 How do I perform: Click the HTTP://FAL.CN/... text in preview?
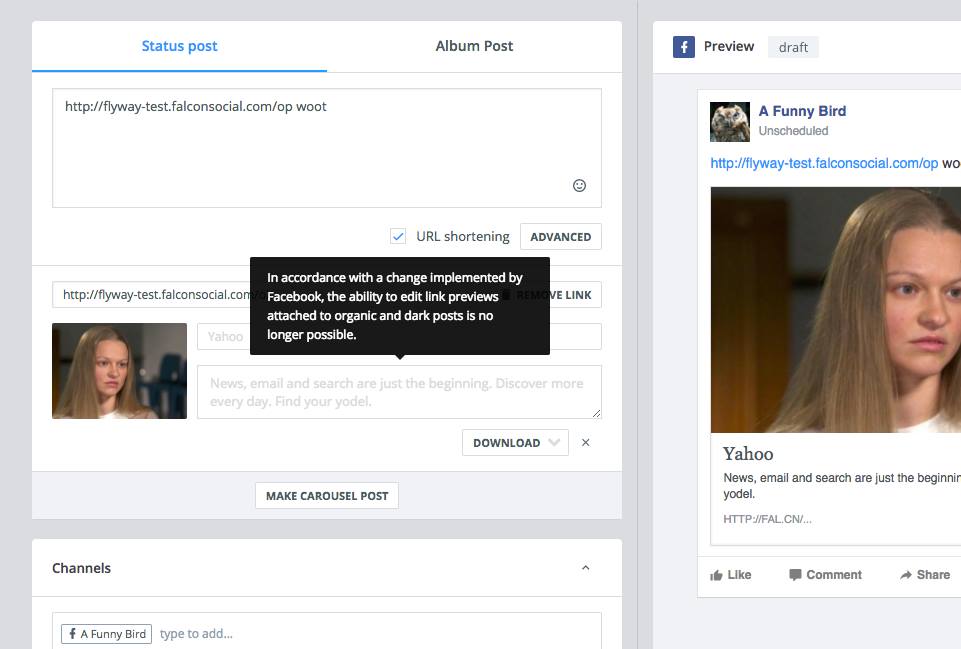tap(767, 519)
